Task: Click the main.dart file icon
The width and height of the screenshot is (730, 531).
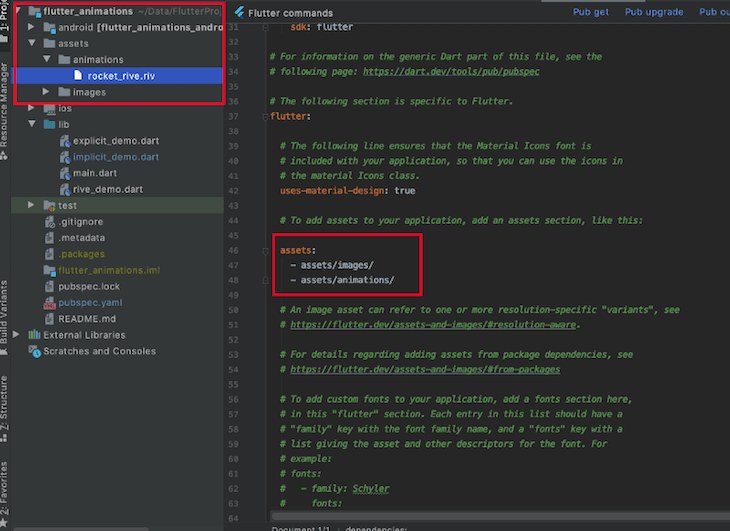Action: pyautogui.click(x=64, y=173)
